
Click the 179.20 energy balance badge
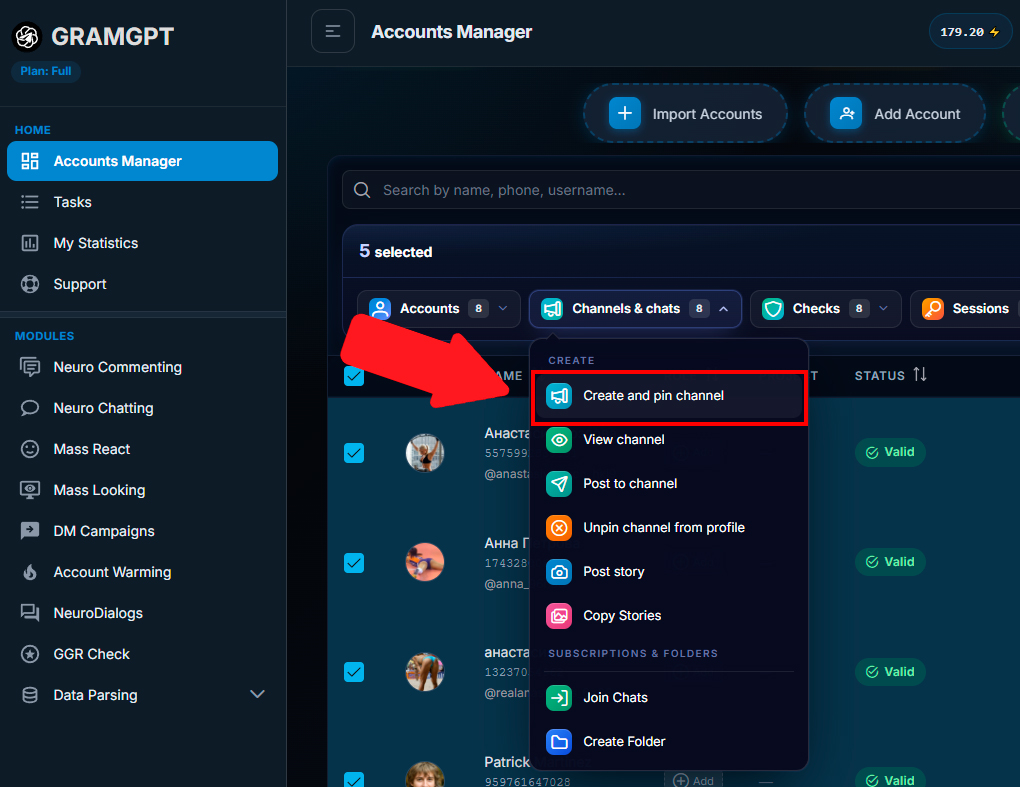[x=970, y=32]
